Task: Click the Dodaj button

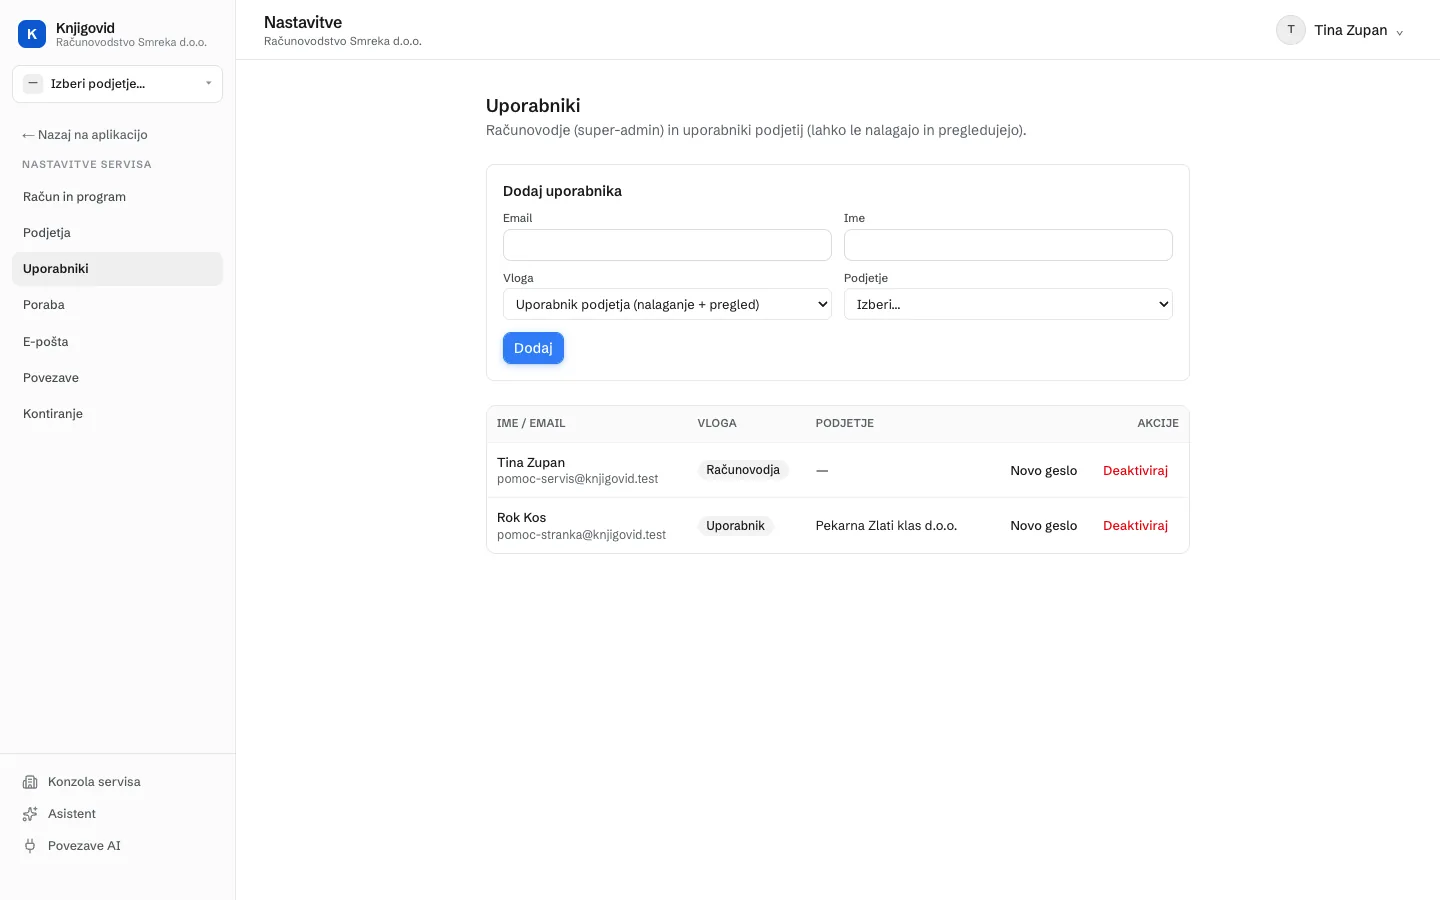Action: point(533,348)
